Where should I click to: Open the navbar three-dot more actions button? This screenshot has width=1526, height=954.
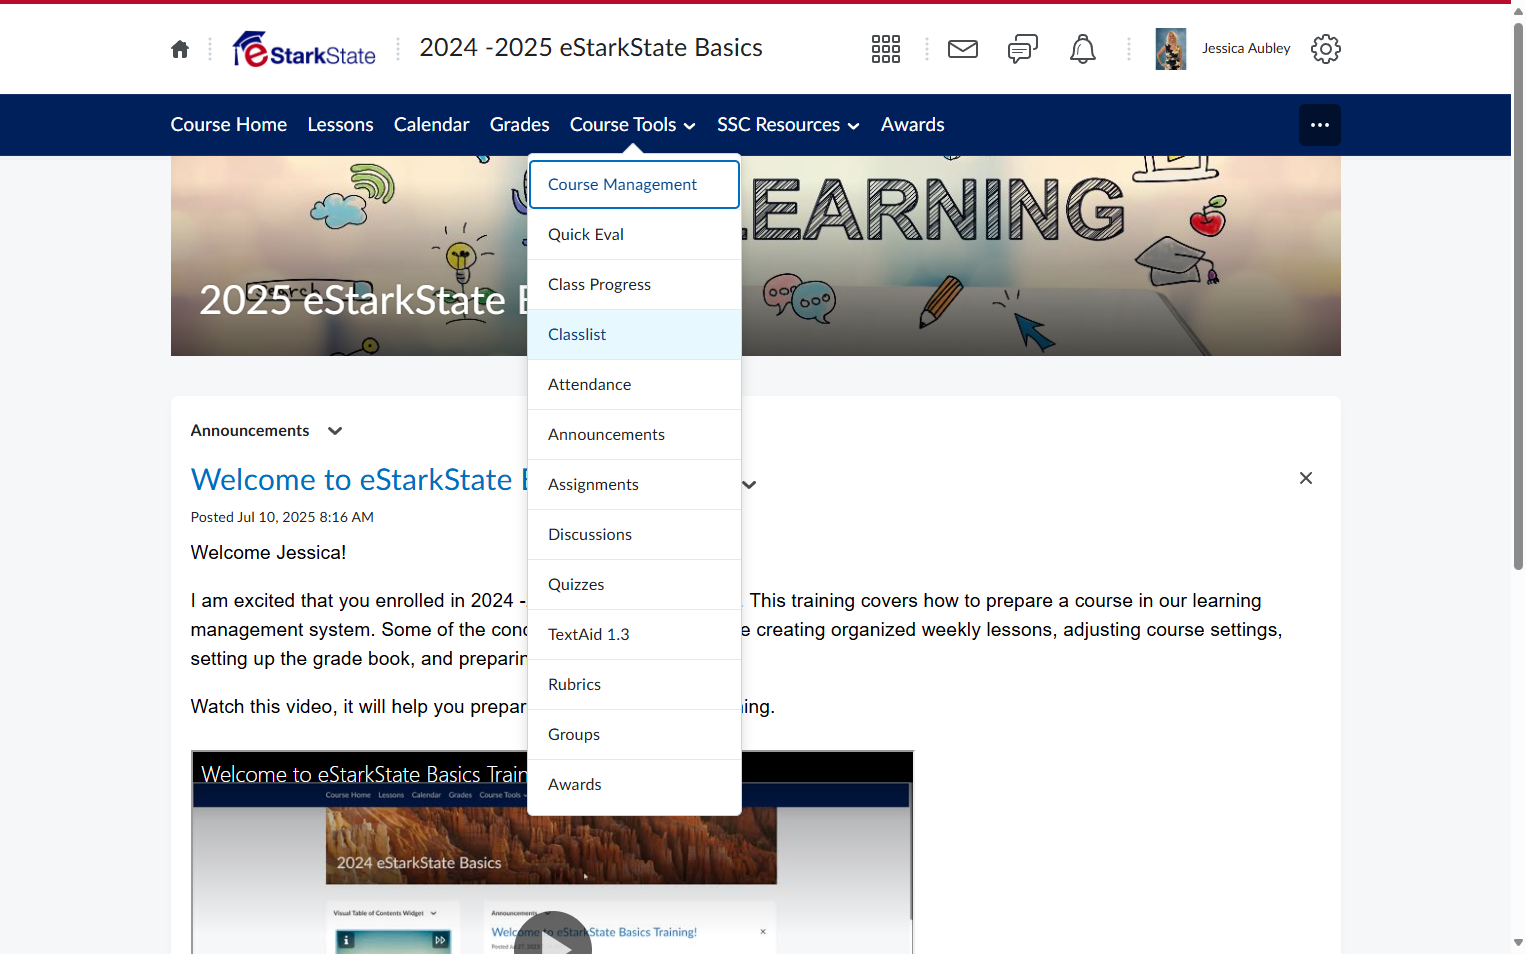1320,125
